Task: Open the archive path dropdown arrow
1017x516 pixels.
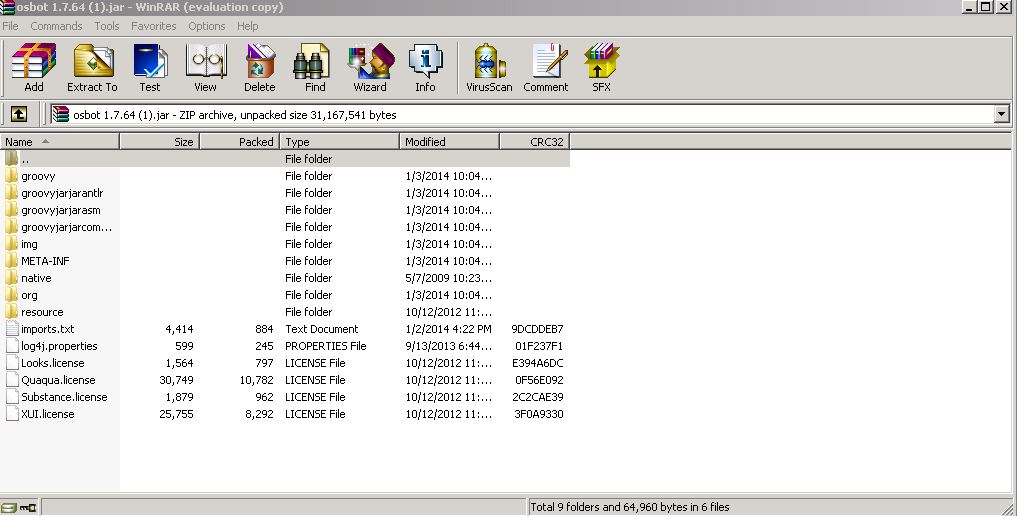Action: 1001,115
